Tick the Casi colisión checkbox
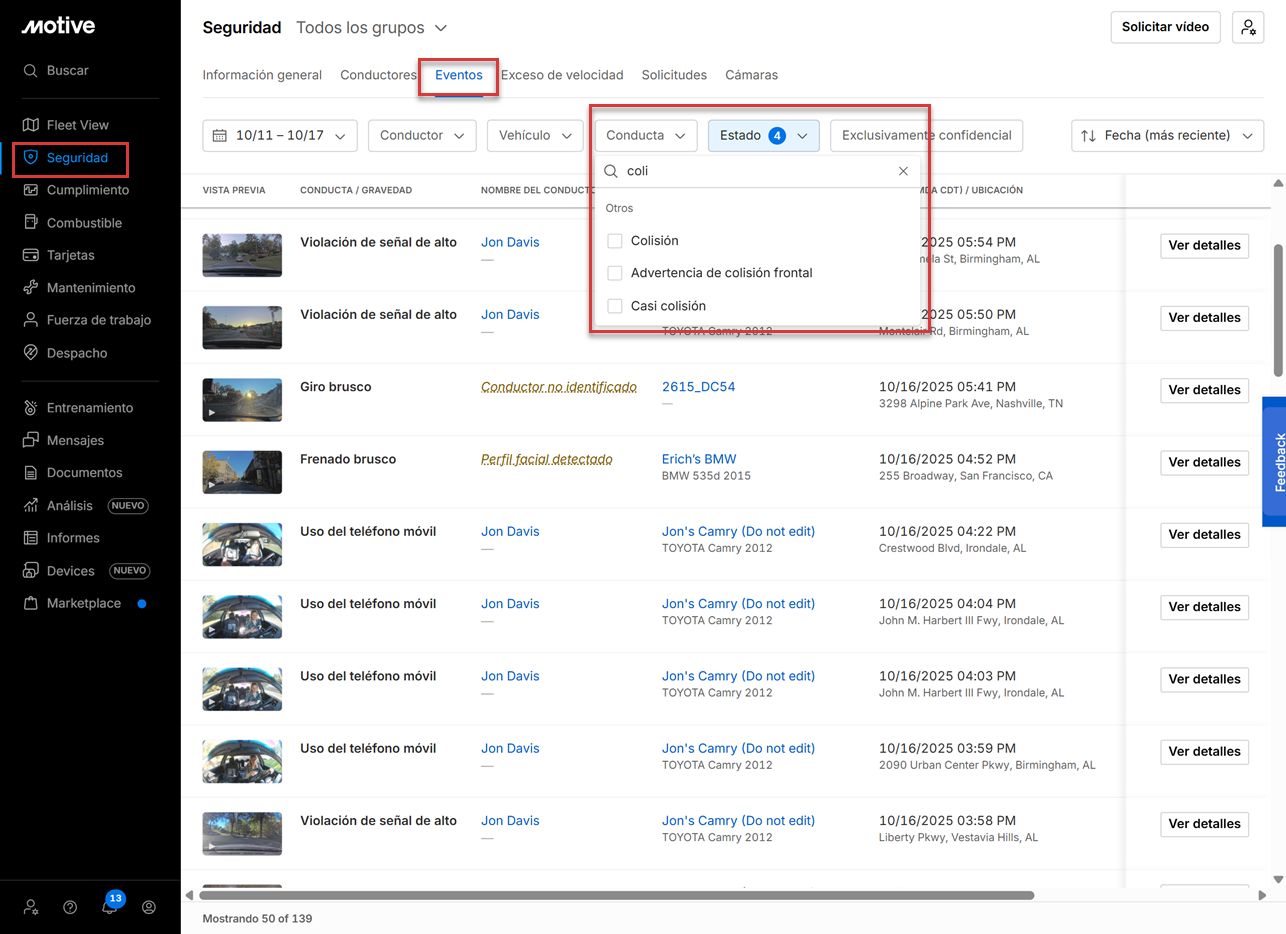Screen dimensions: 1286x934 click(x=615, y=306)
